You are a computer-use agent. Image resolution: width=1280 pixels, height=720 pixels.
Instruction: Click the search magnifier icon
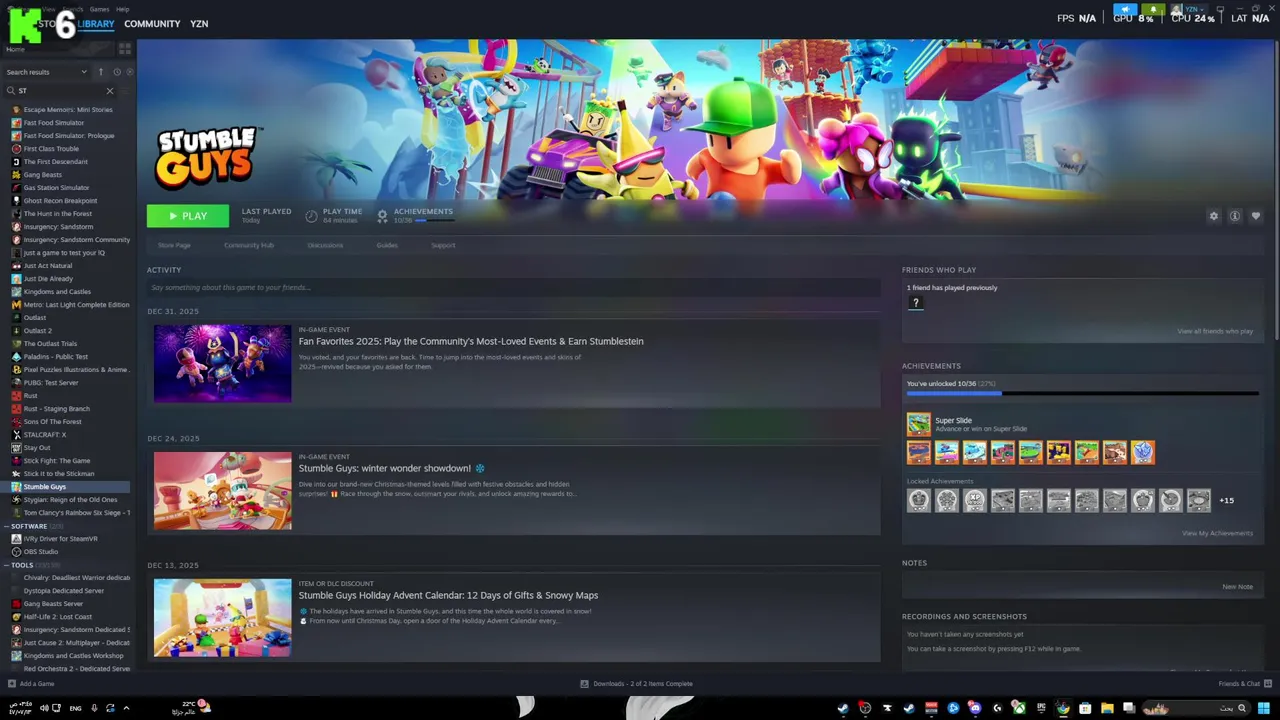click(x=11, y=91)
